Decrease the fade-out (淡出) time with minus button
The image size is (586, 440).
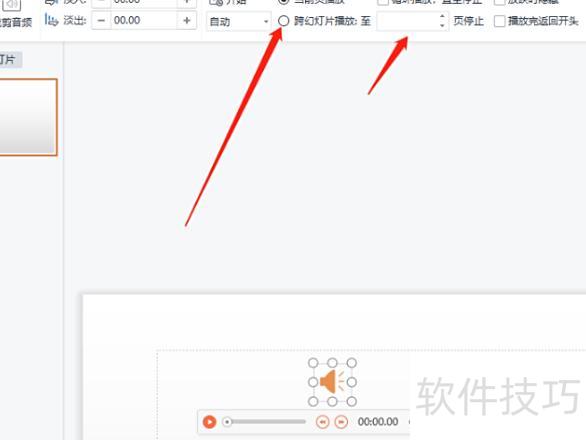[x=101, y=20]
